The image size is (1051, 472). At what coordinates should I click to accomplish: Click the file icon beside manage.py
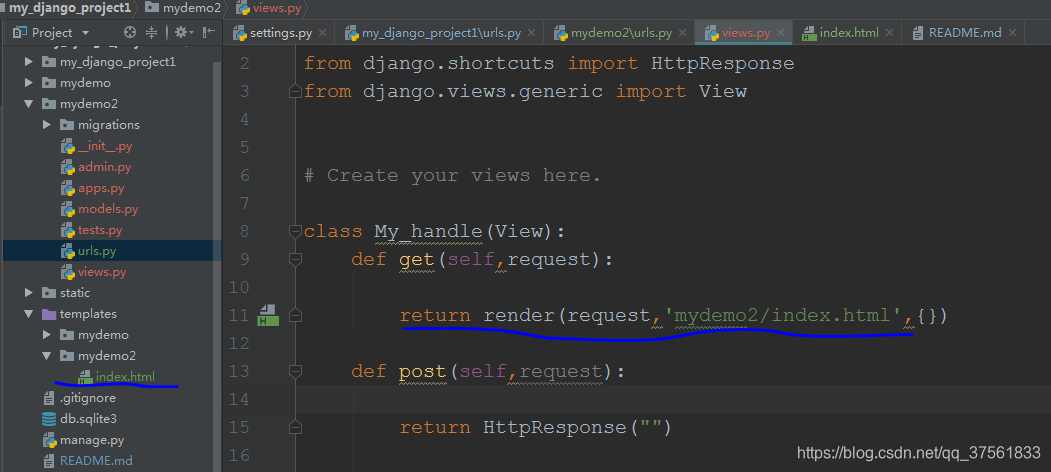49,440
